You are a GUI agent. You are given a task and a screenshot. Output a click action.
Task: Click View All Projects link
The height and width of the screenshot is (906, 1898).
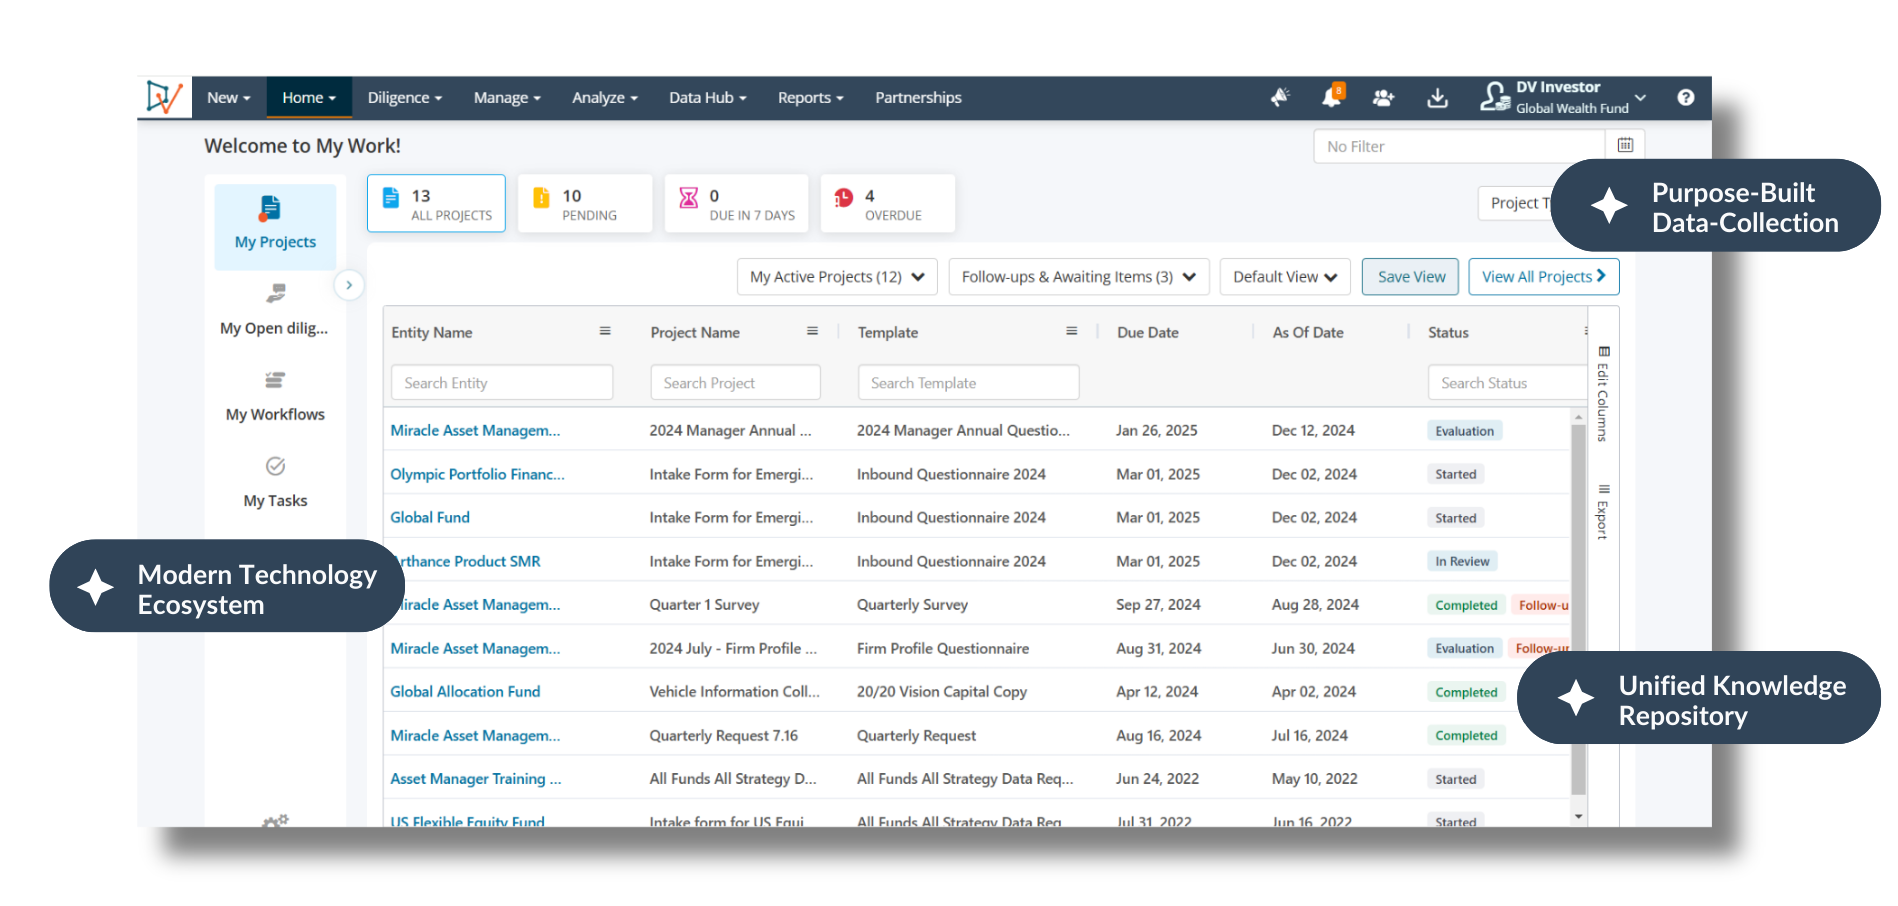1544,277
